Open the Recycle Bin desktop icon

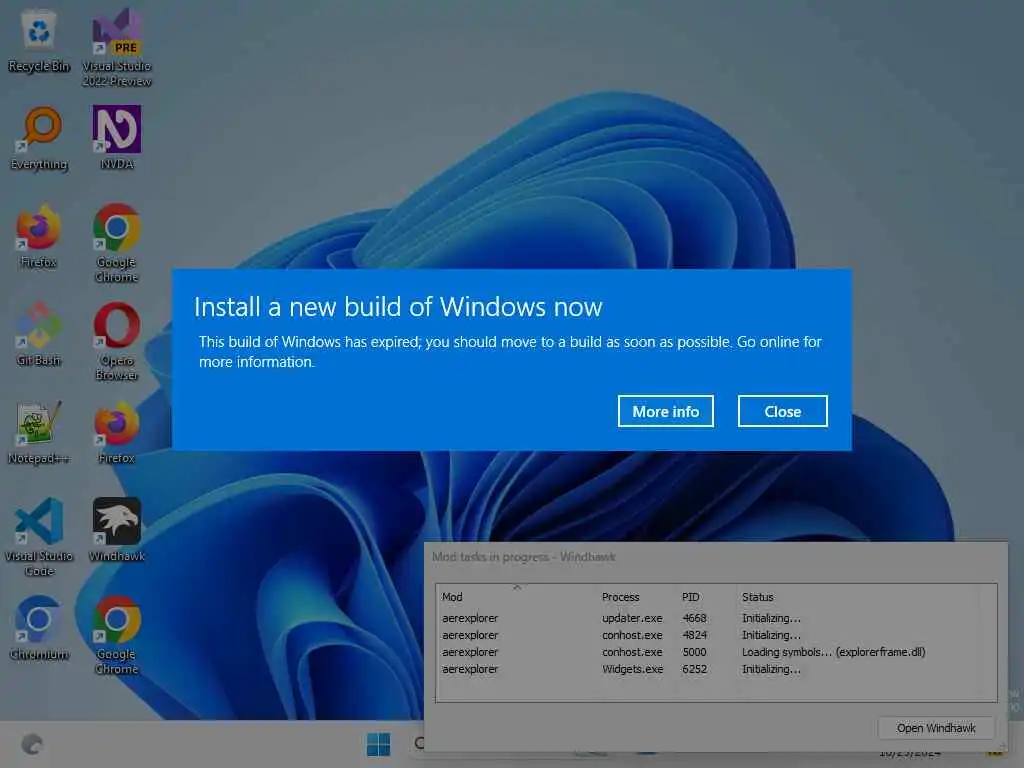(x=39, y=40)
